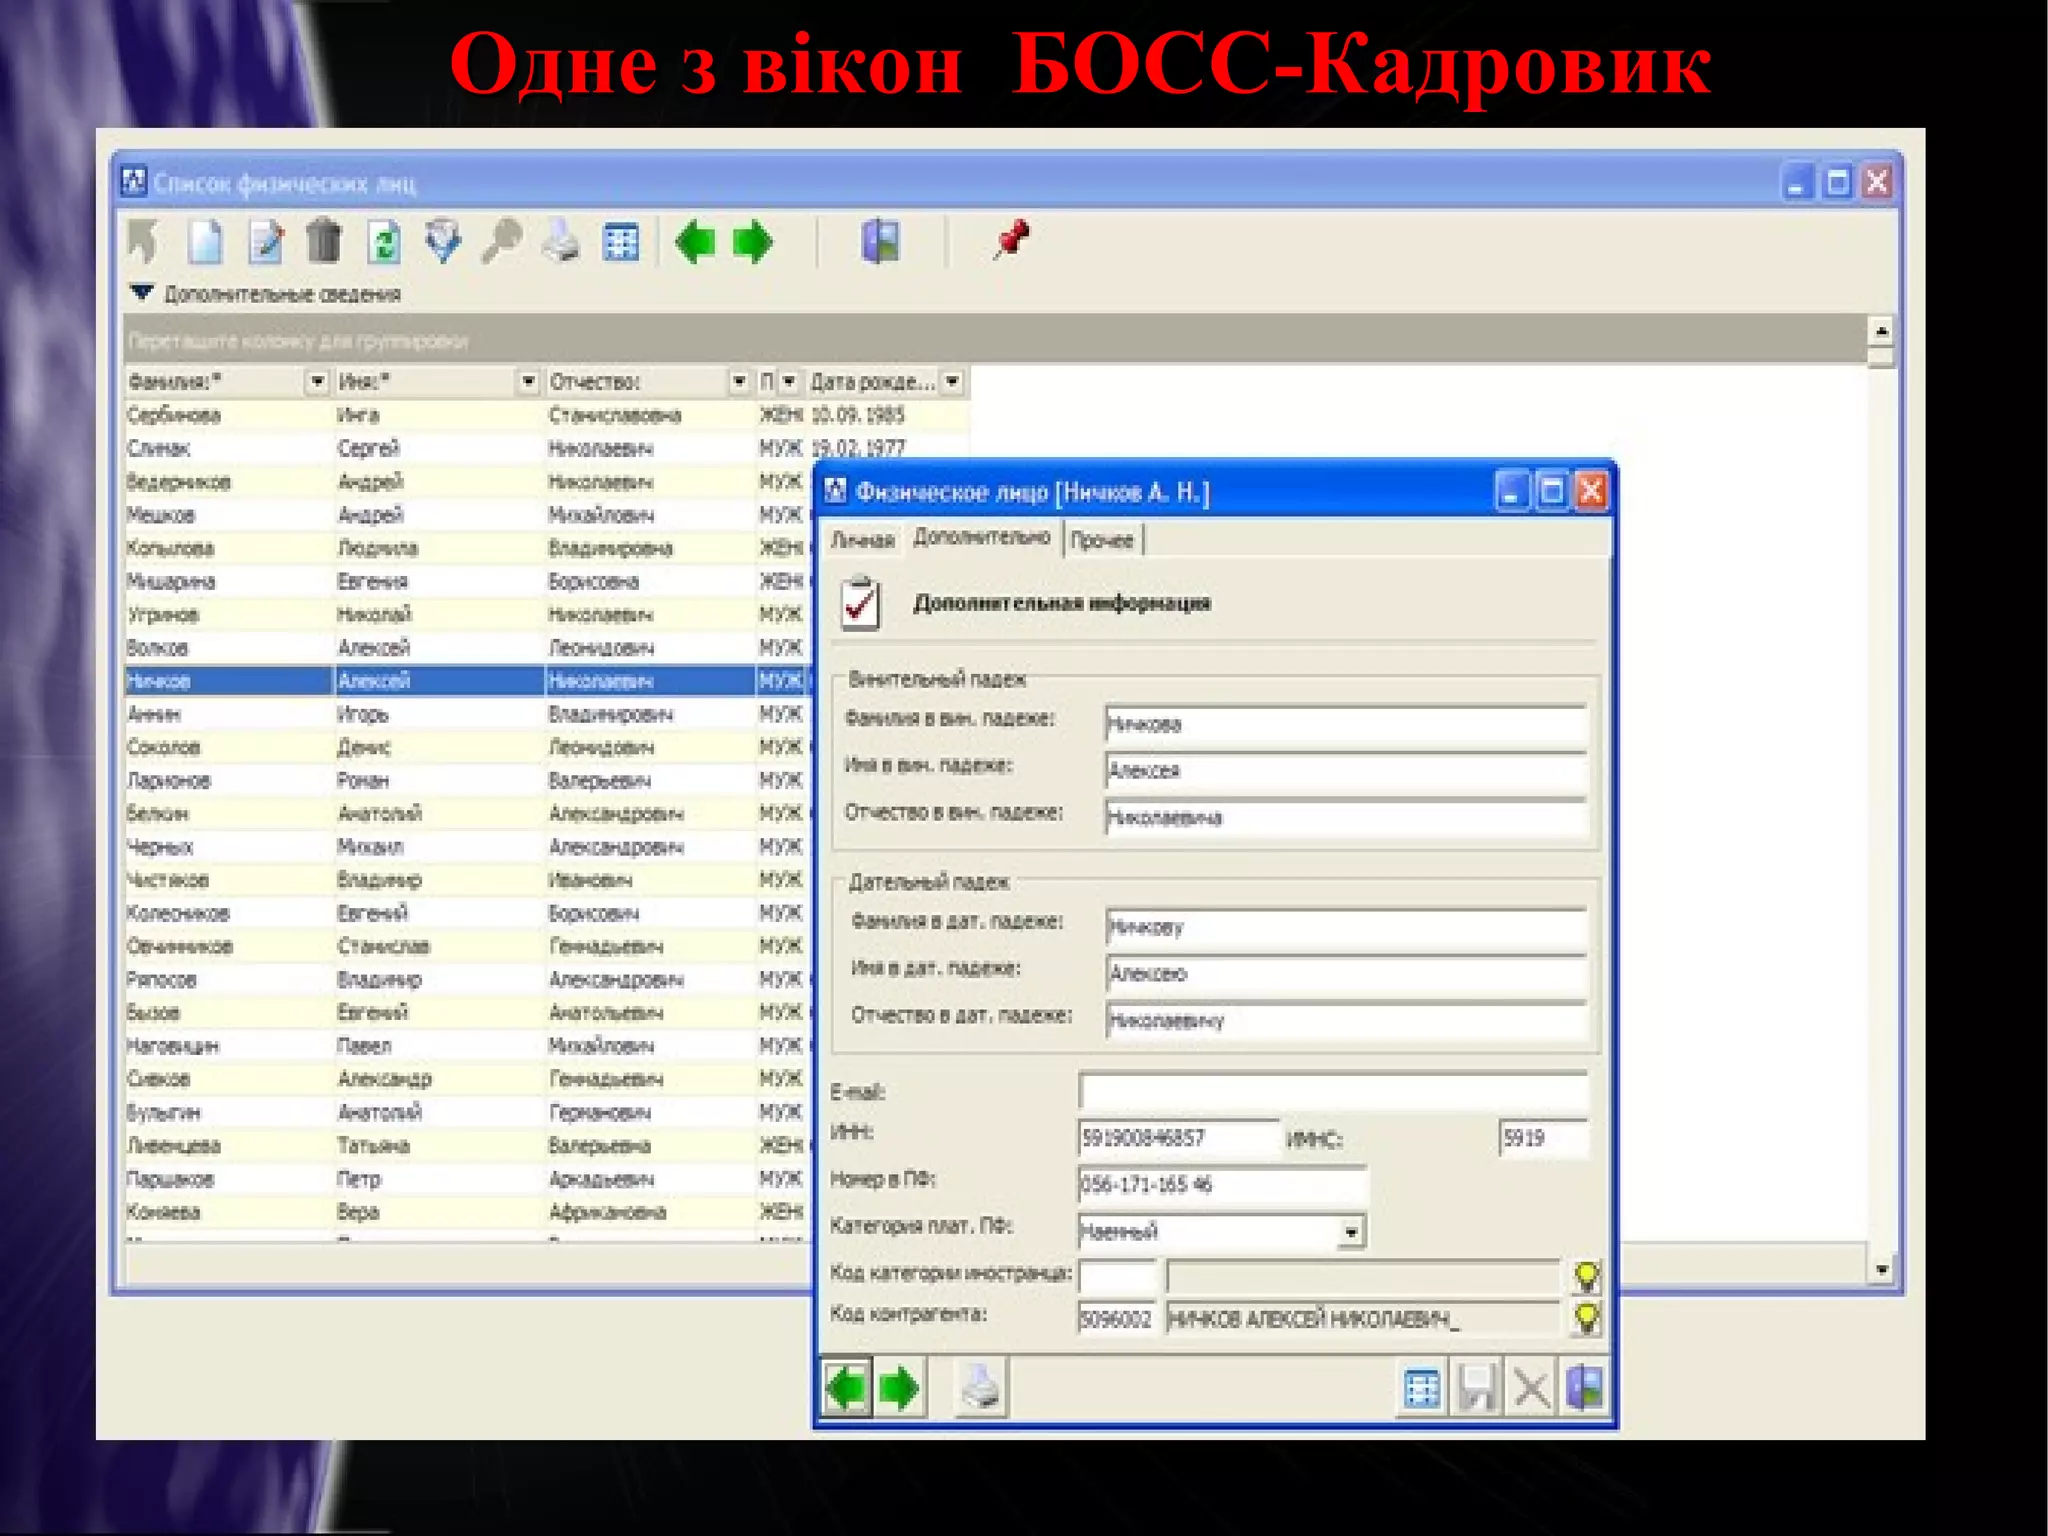
Task: Open the Категория плат. ПФ dropdown
Action: (x=1351, y=1232)
